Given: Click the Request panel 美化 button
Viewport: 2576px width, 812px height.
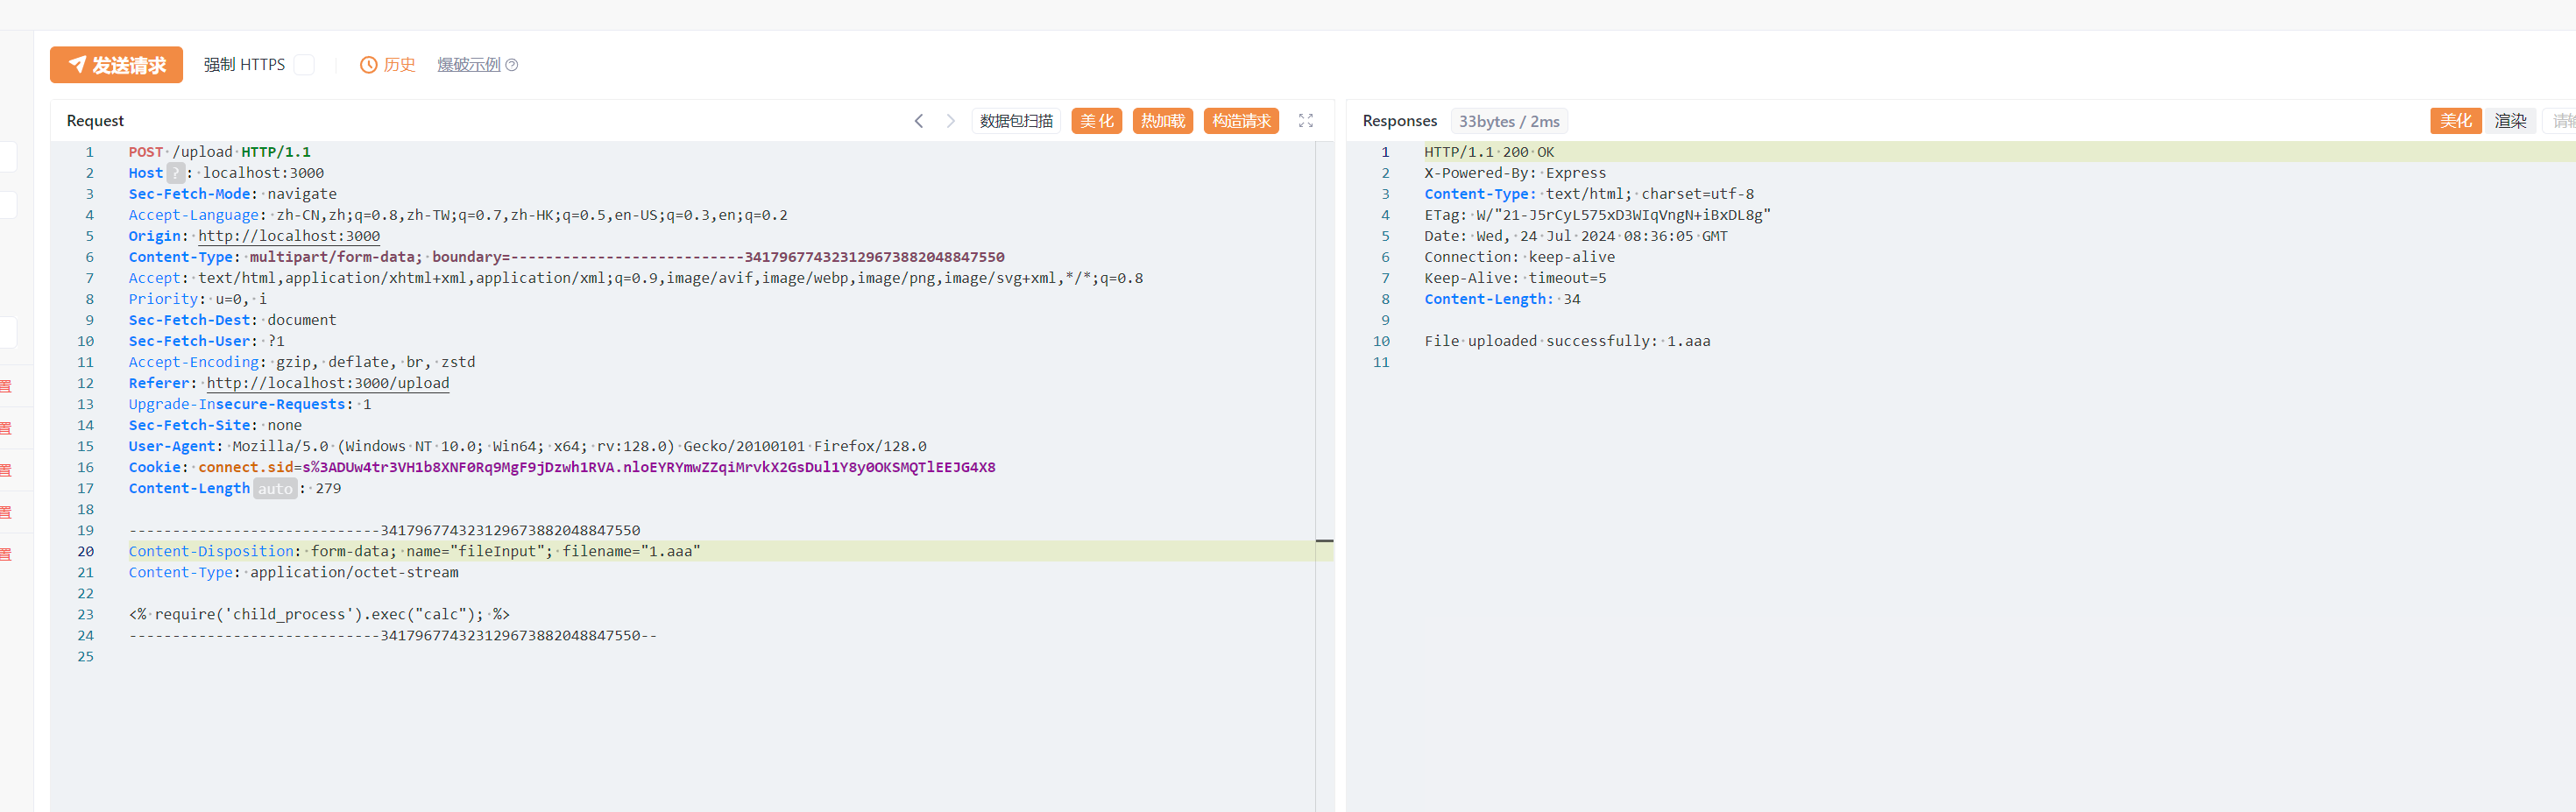Looking at the screenshot, I should [1097, 121].
